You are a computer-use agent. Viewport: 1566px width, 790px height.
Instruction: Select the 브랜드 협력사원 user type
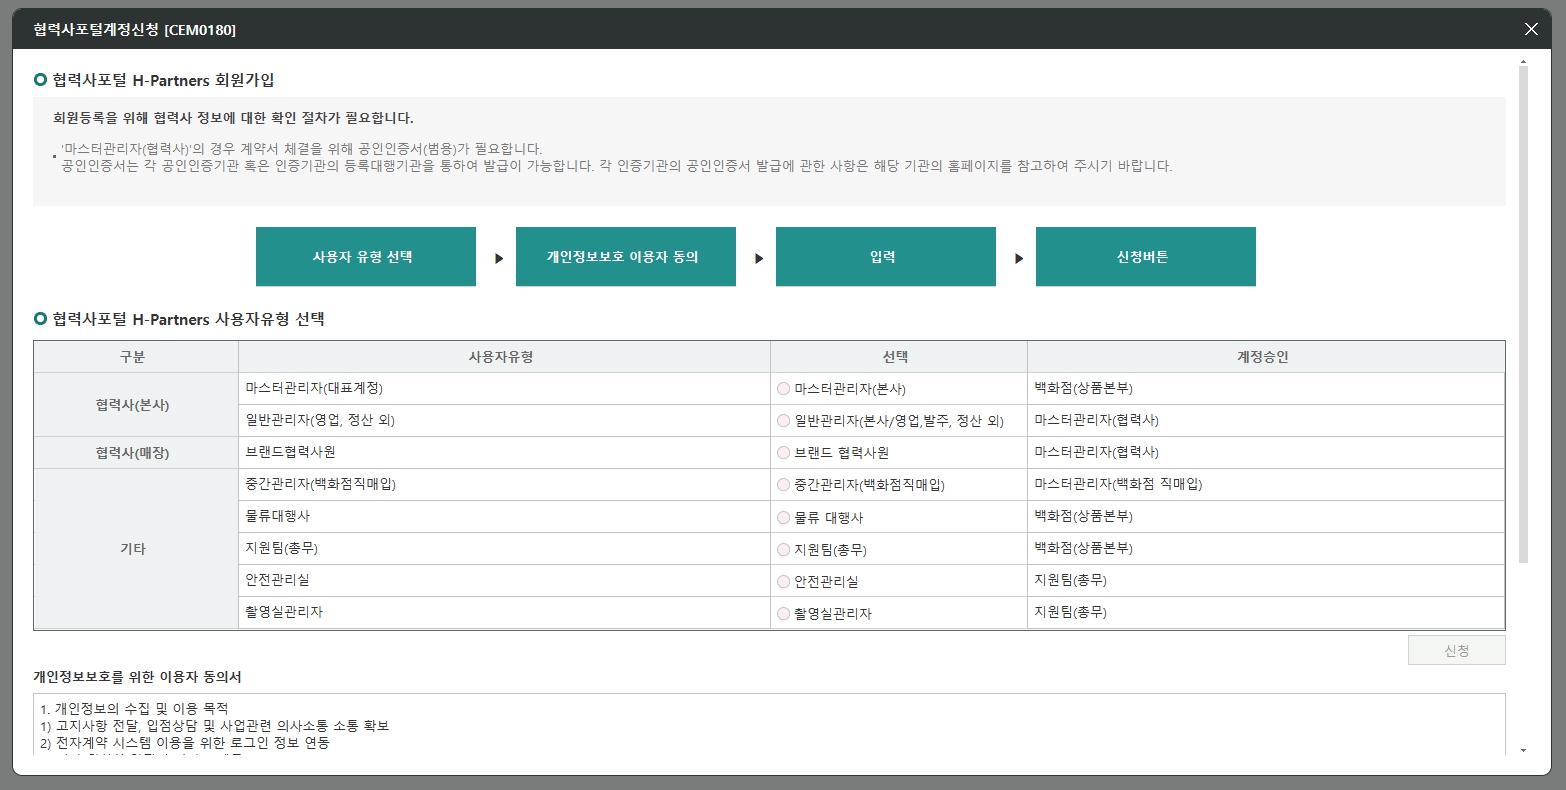784,452
